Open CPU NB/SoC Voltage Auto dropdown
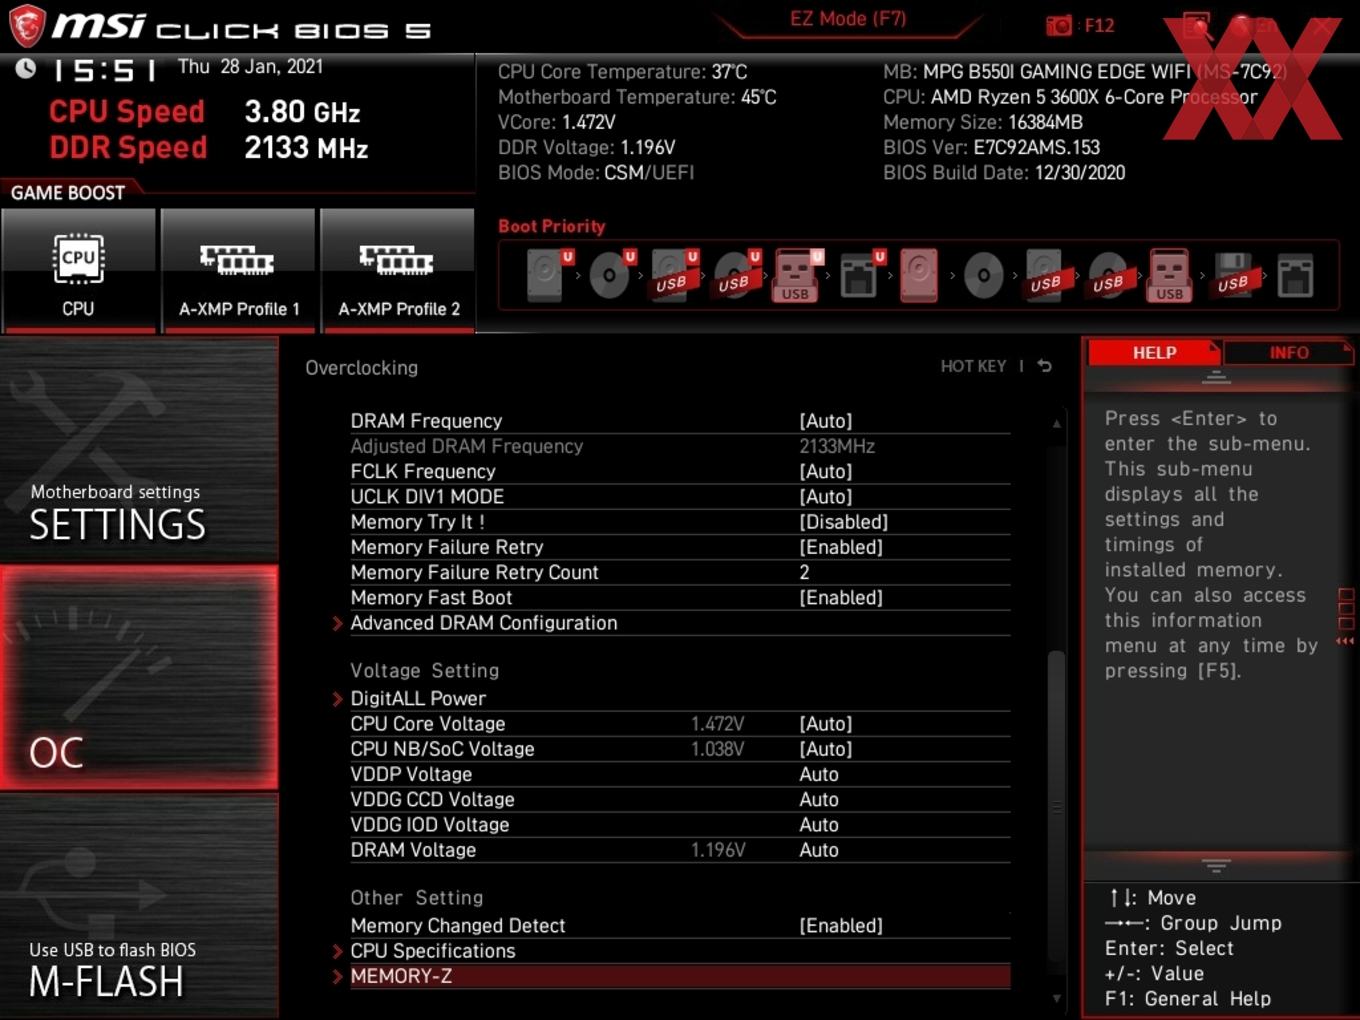The height and width of the screenshot is (1020, 1360). coord(826,749)
